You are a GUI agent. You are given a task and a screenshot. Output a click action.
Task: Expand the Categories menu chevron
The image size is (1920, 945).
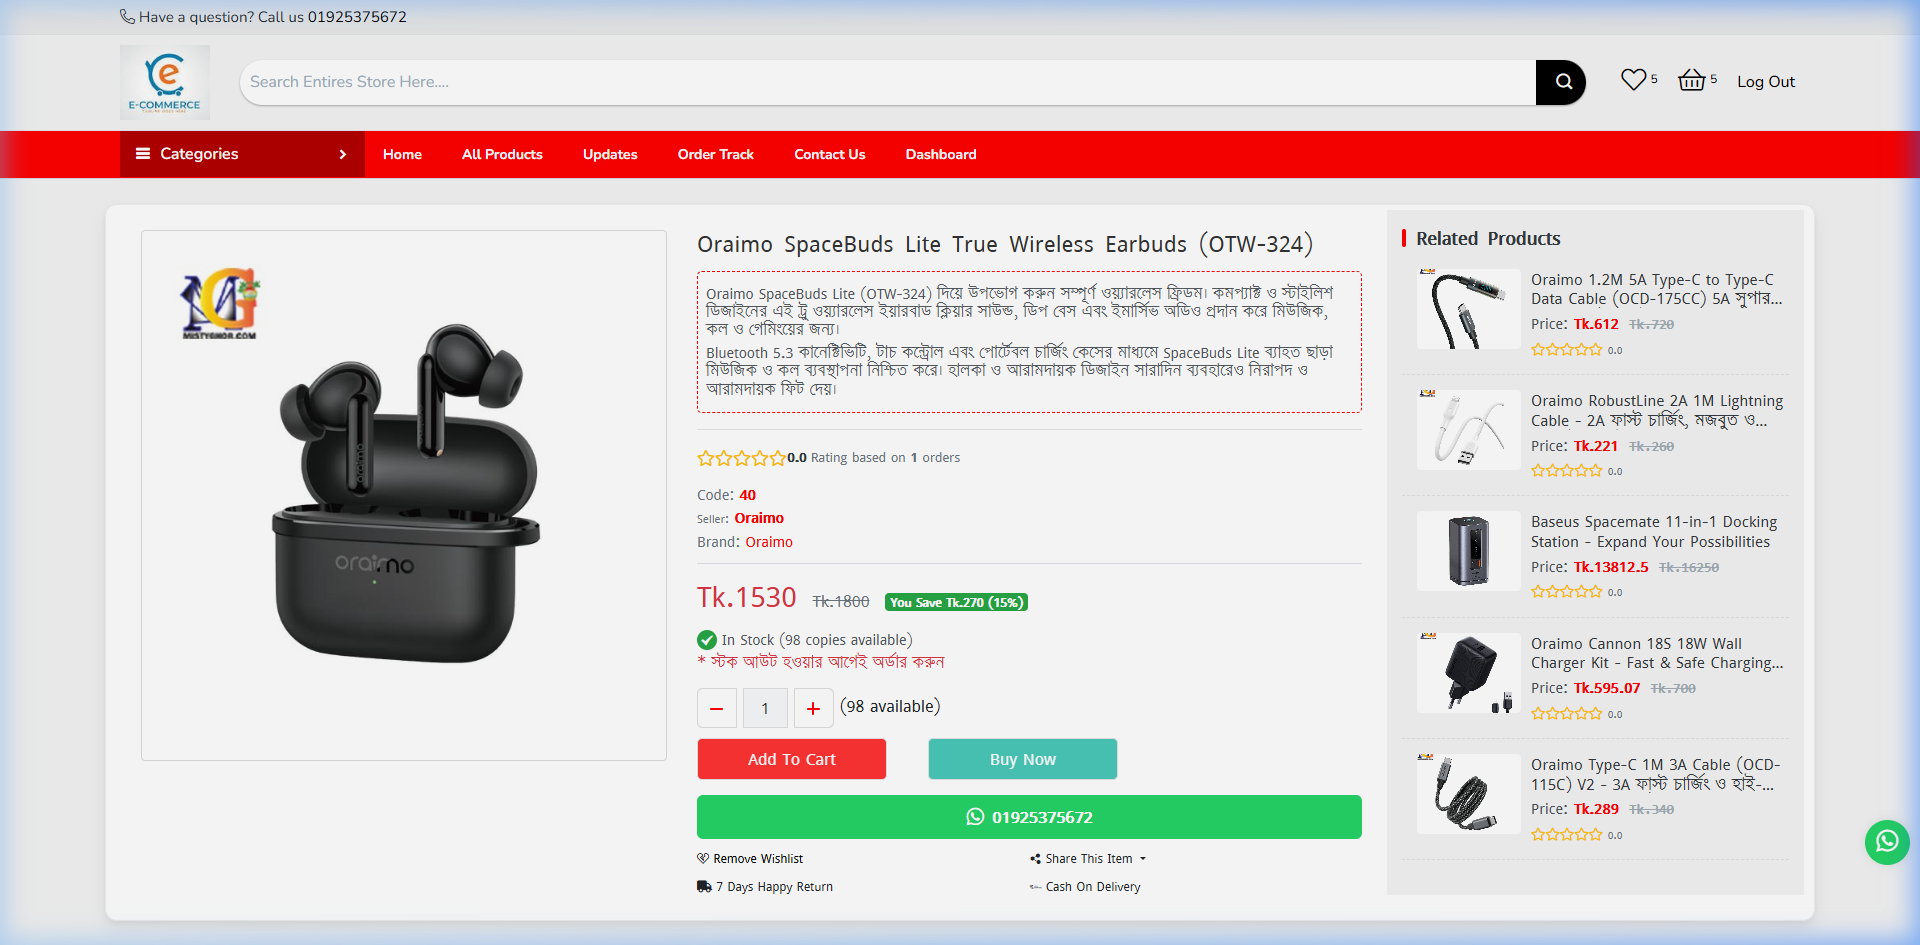342,154
